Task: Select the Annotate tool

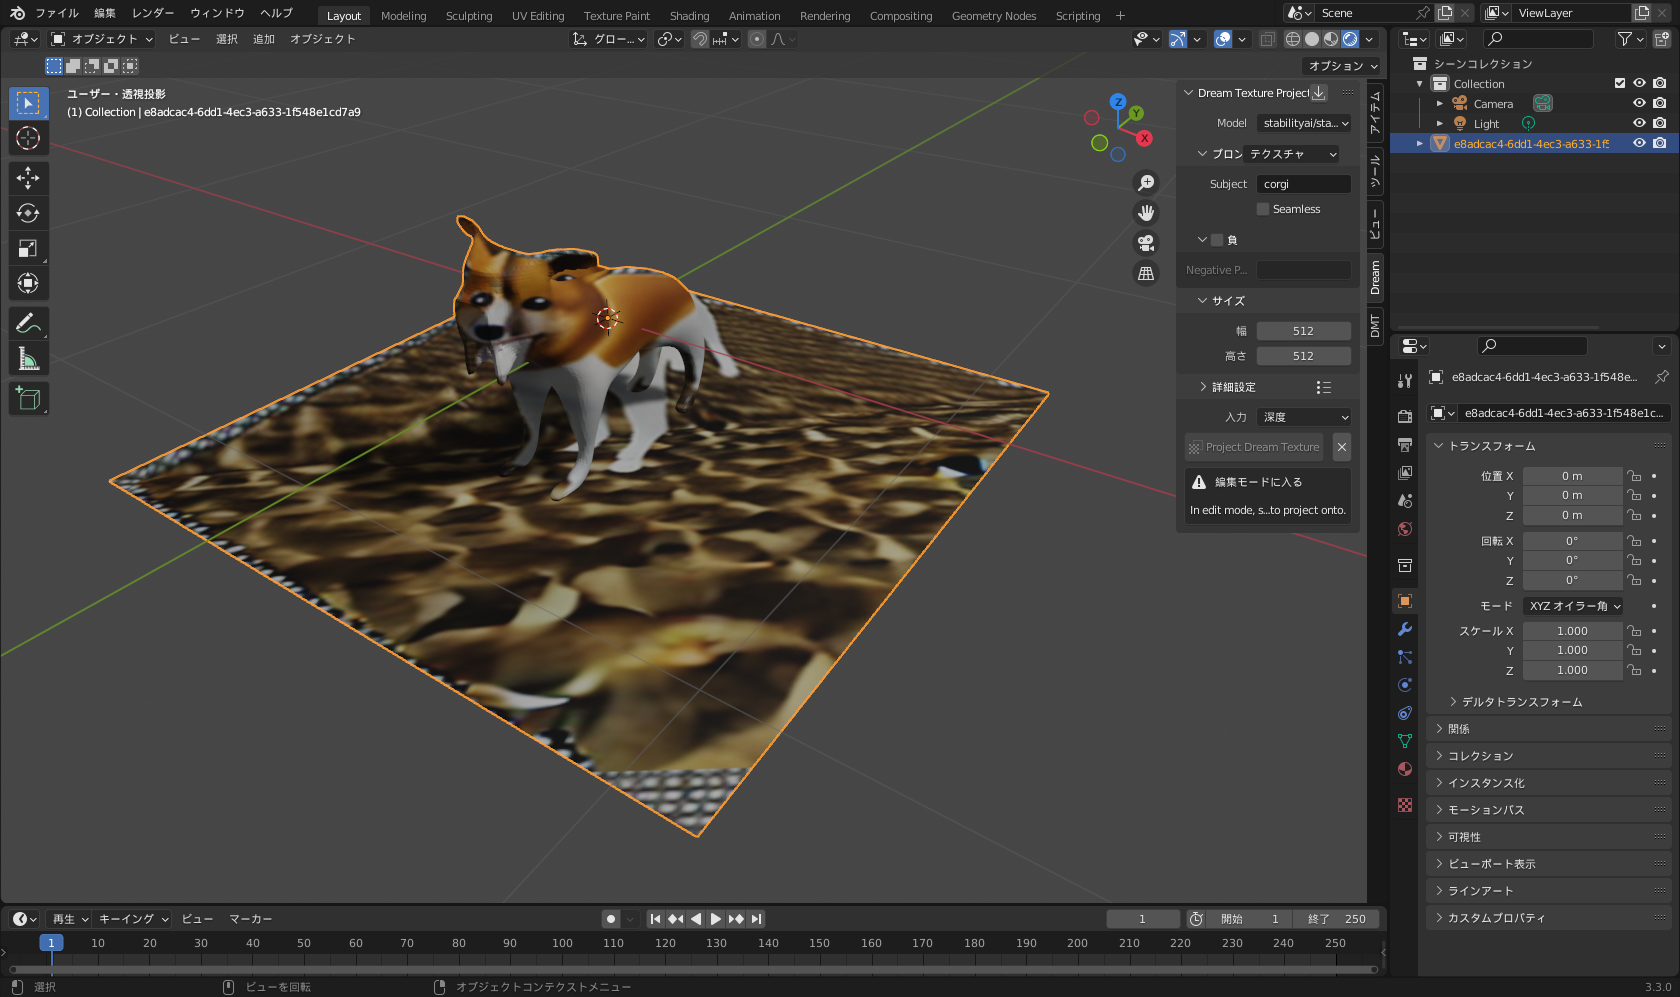Action: click(28, 322)
